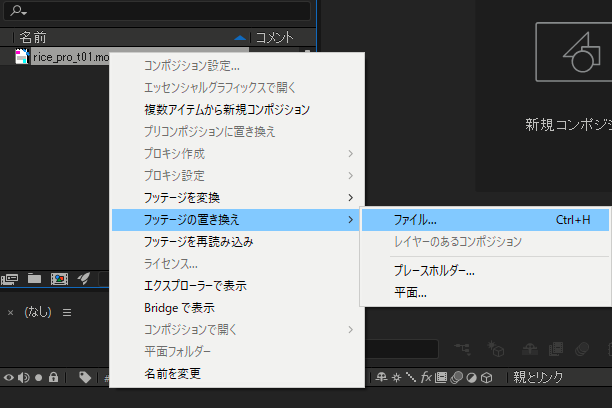Select ファイル... from the replace footage submenu

pos(415,219)
